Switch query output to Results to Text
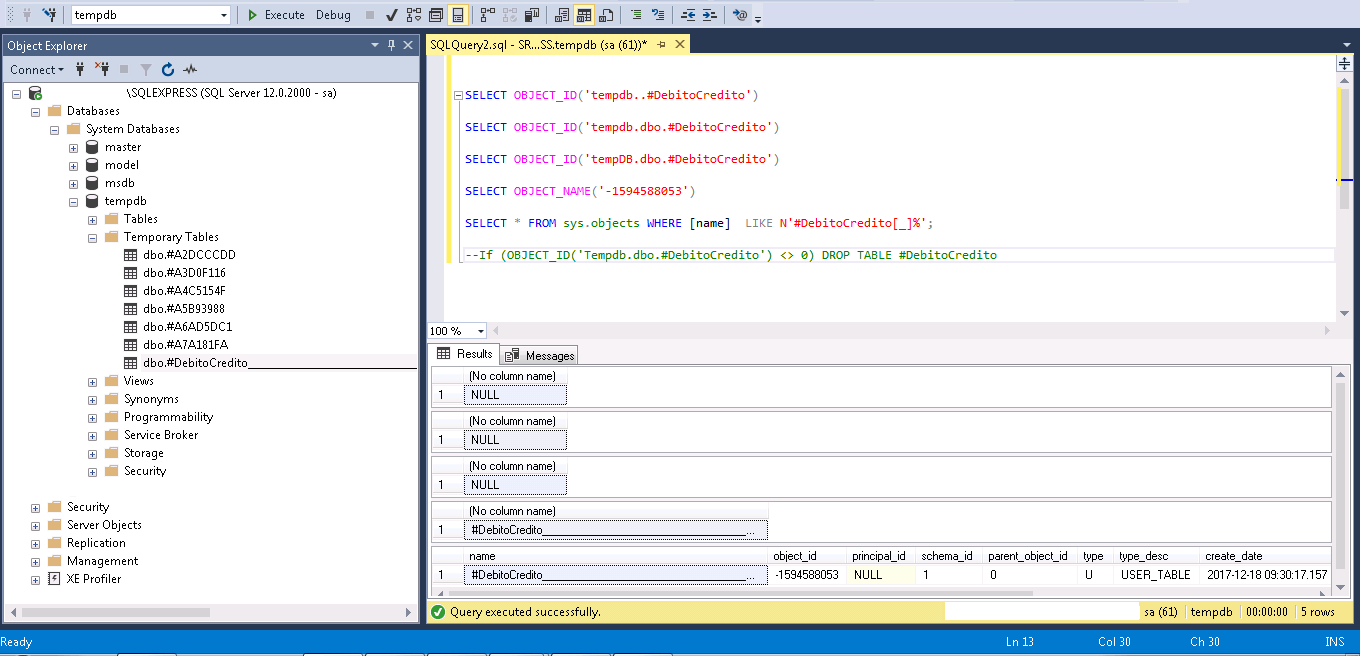The width and height of the screenshot is (1364, 656). pyautogui.click(x=560, y=14)
